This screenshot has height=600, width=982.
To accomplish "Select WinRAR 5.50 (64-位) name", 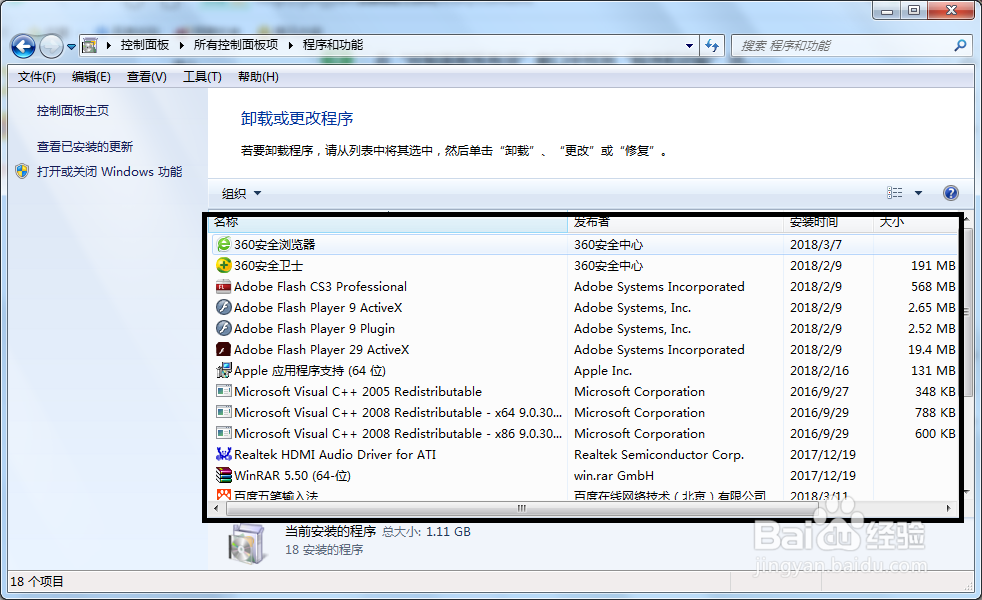I will pyautogui.click(x=292, y=475).
